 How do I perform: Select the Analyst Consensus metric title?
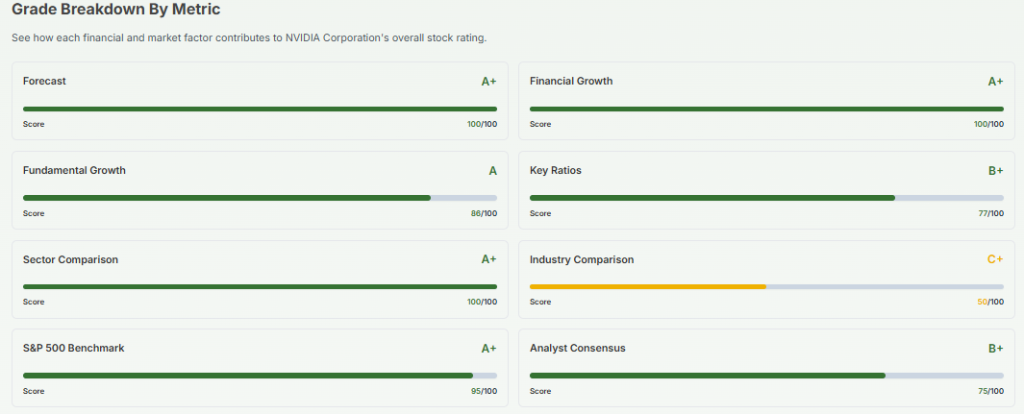coord(578,349)
